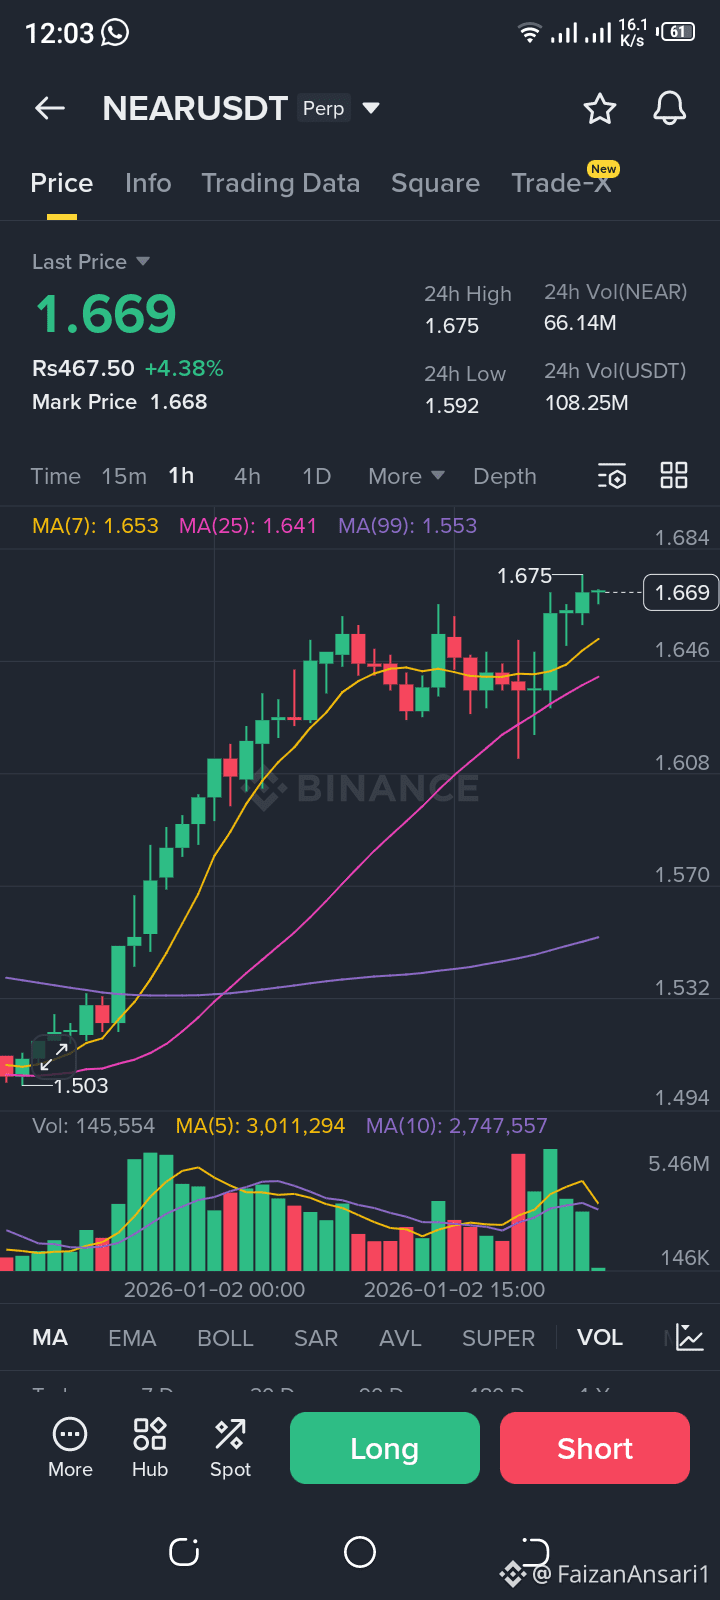The image size is (720, 1600).
Task: Toggle the AVL indicator
Action: (400, 1338)
